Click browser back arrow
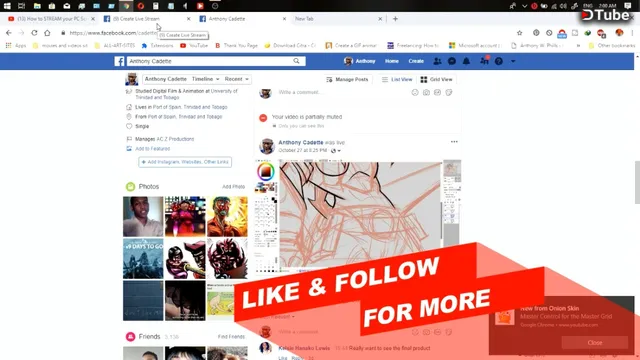Screen dimensions: 640x360 click(9, 33)
